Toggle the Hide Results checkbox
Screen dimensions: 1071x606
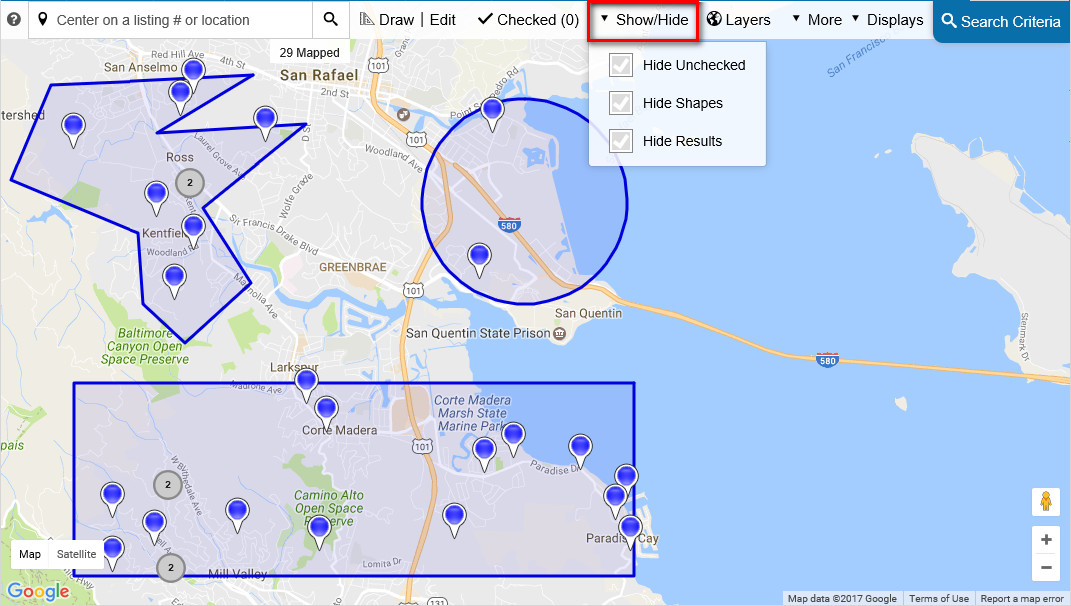pos(621,141)
